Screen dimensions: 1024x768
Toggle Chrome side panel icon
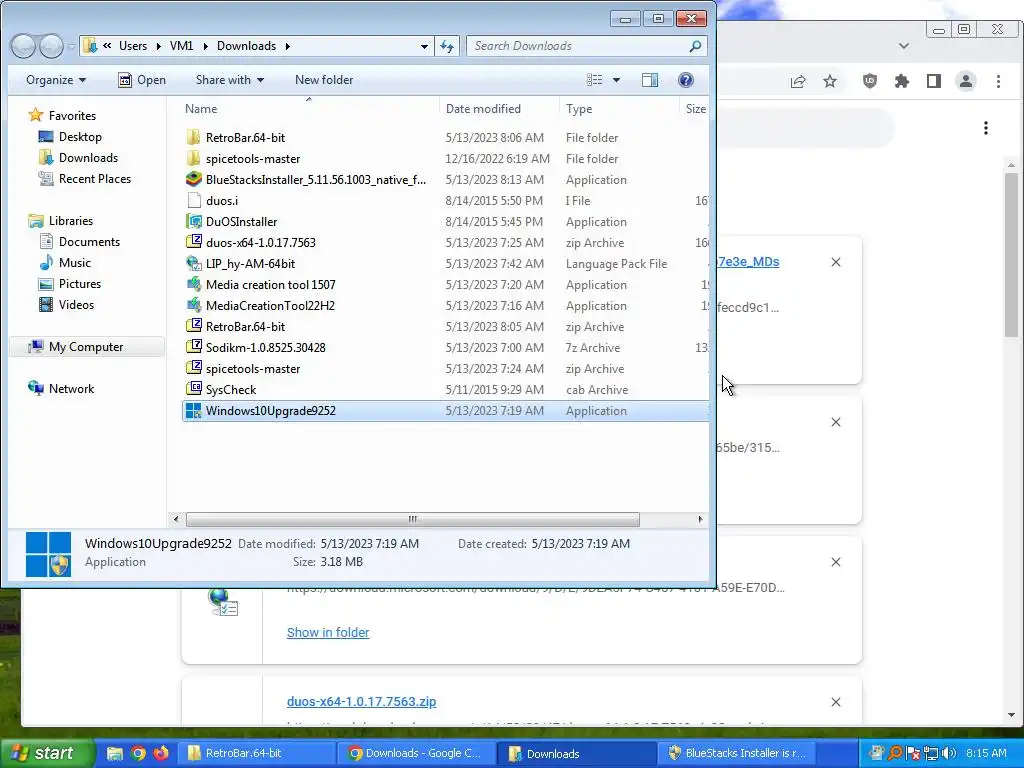[934, 82]
